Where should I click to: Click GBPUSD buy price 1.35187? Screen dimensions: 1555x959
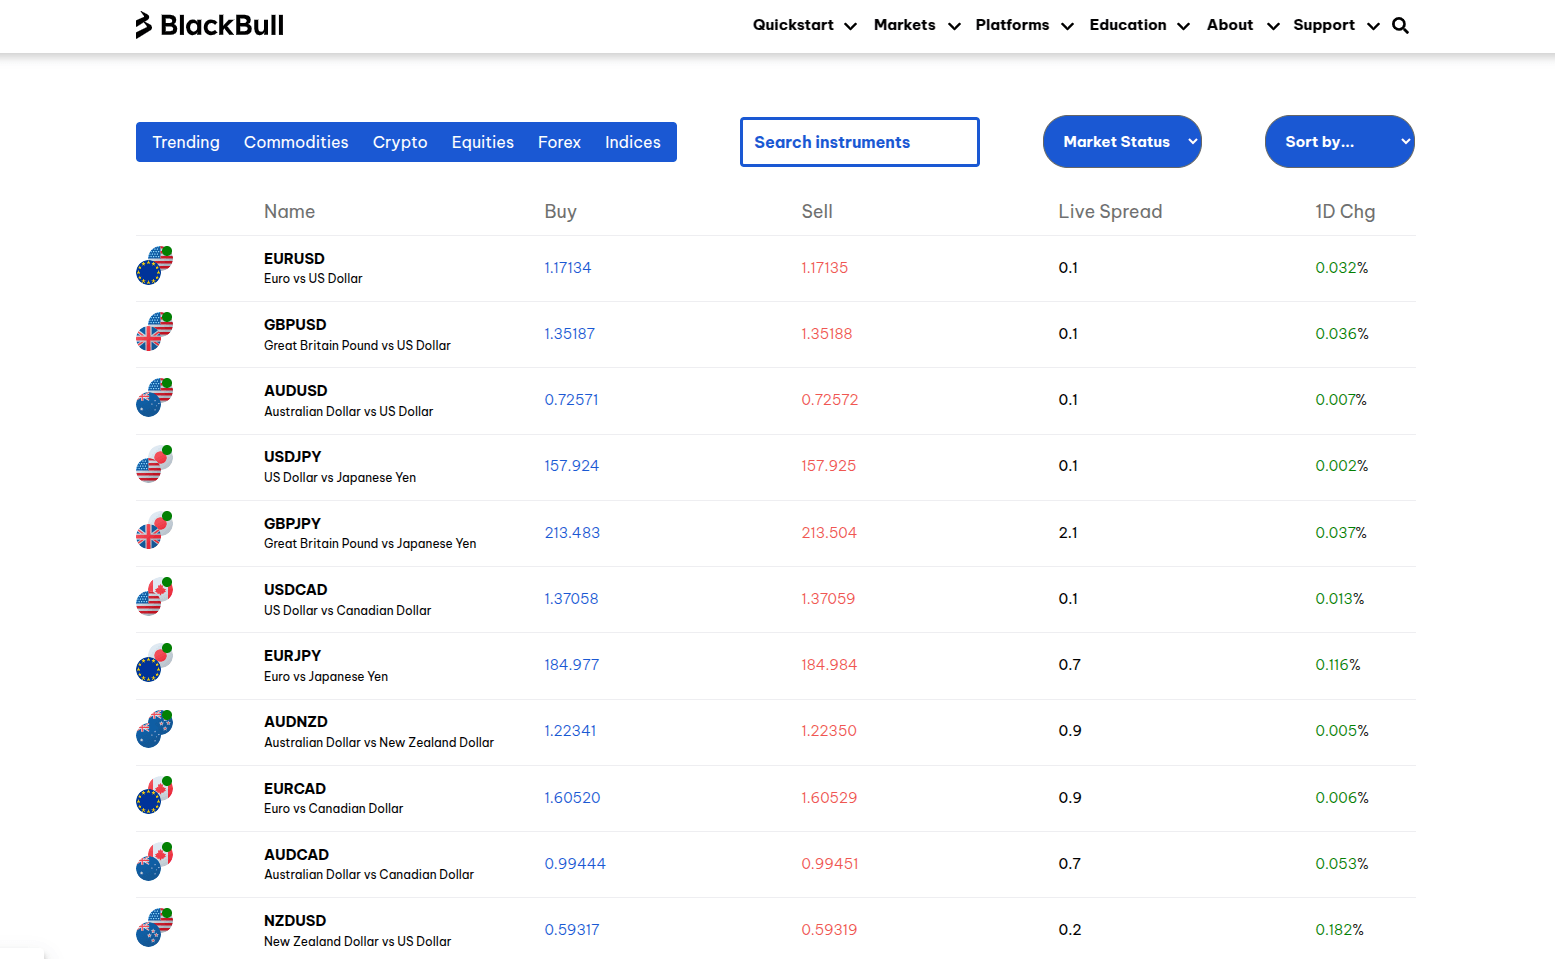click(x=570, y=333)
